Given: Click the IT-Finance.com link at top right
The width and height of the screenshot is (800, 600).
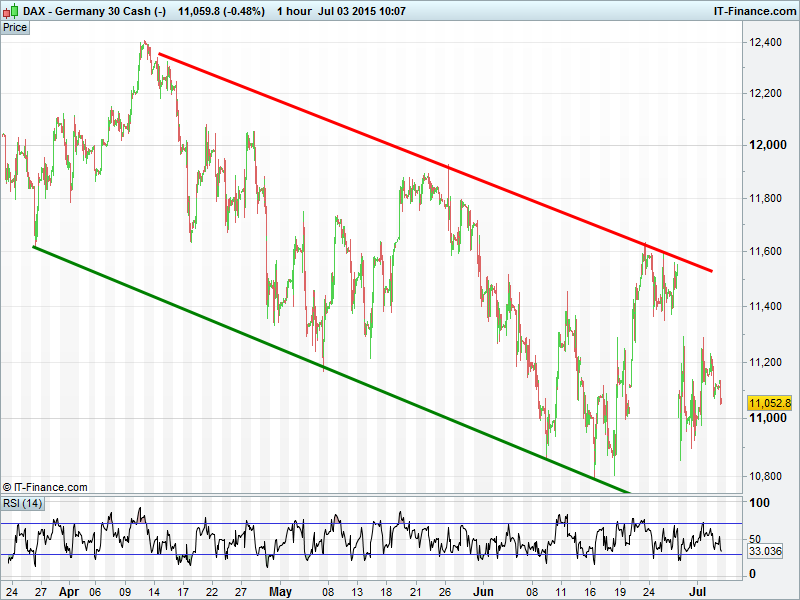Looking at the screenshot, I should pyautogui.click(x=754, y=11).
